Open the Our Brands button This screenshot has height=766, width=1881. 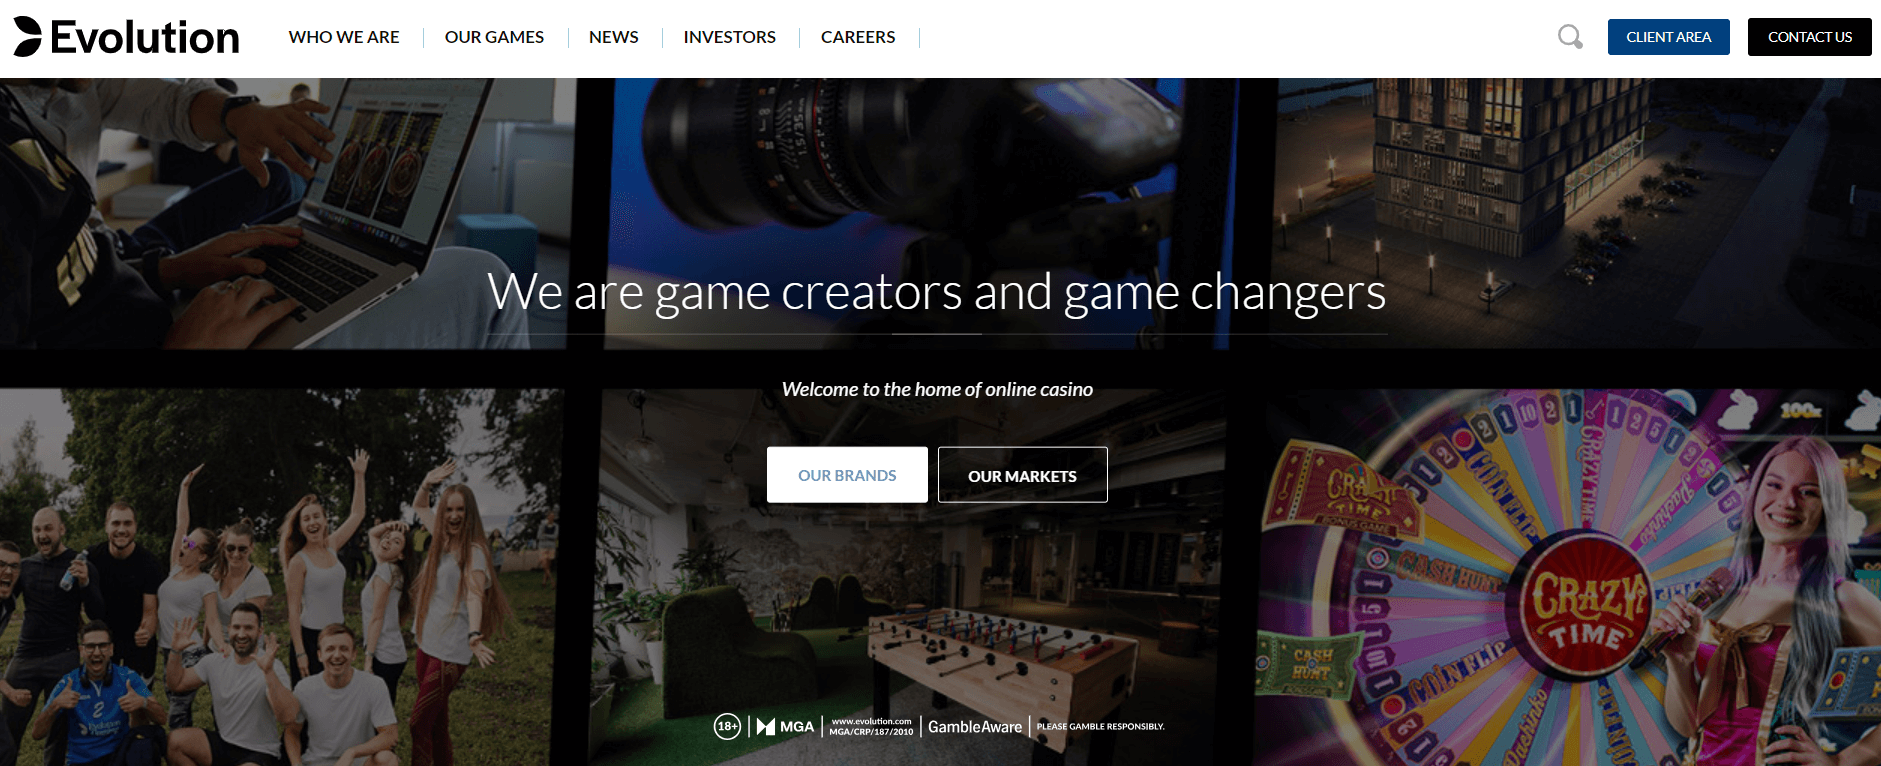click(847, 475)
